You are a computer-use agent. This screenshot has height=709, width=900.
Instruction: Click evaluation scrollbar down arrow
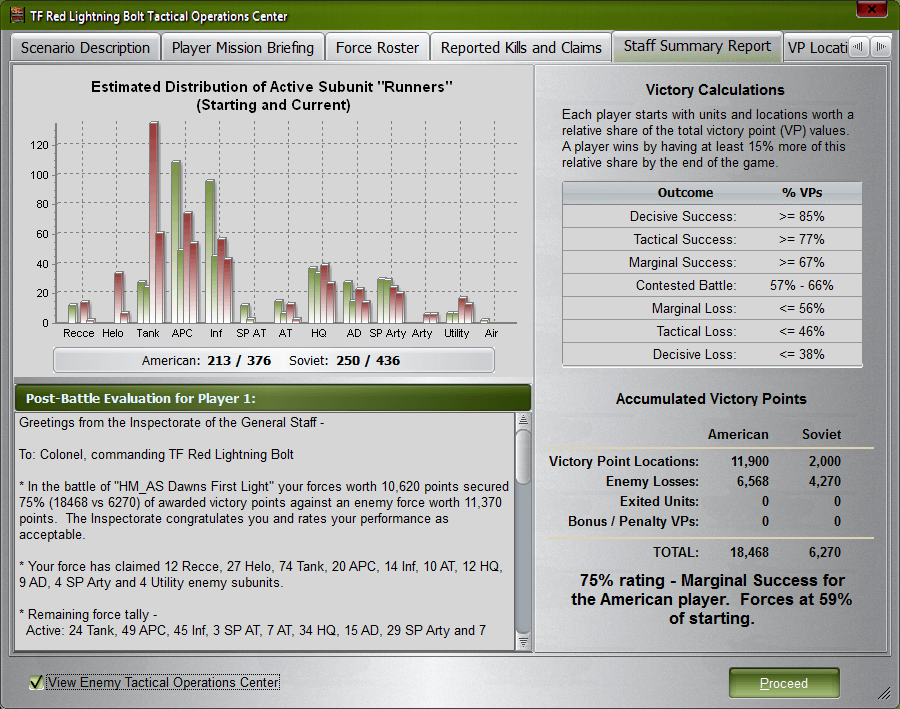(x=523, y=642)
